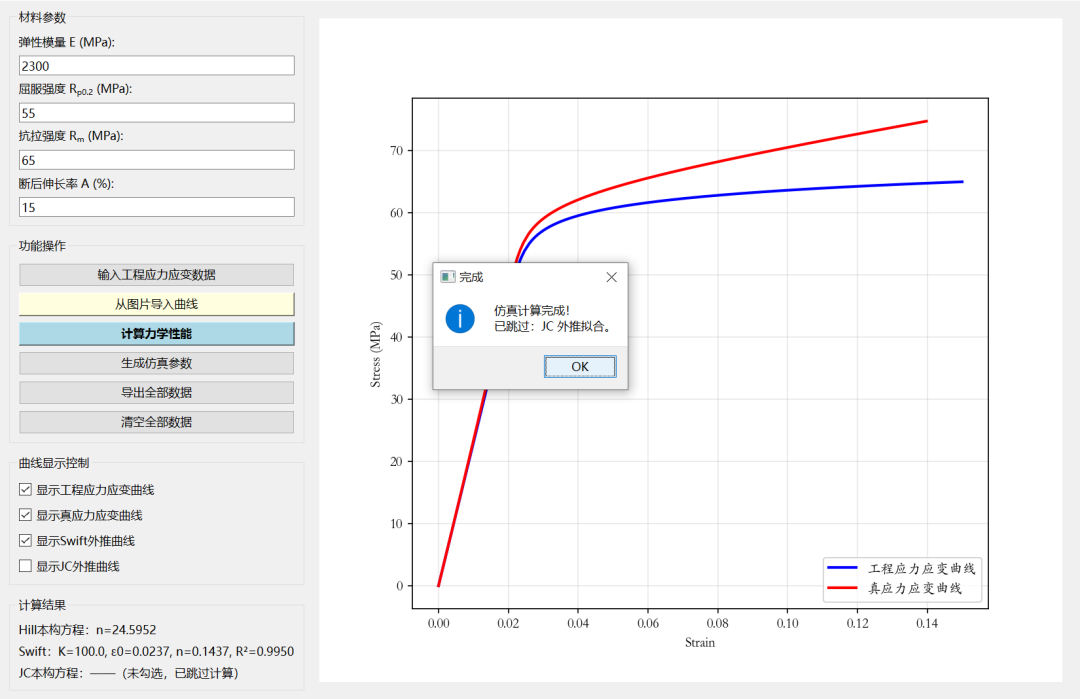Click the Swift parameters result line
Image resolution: width=1080 pixels, height=699 pixels.
click(156, 651)
